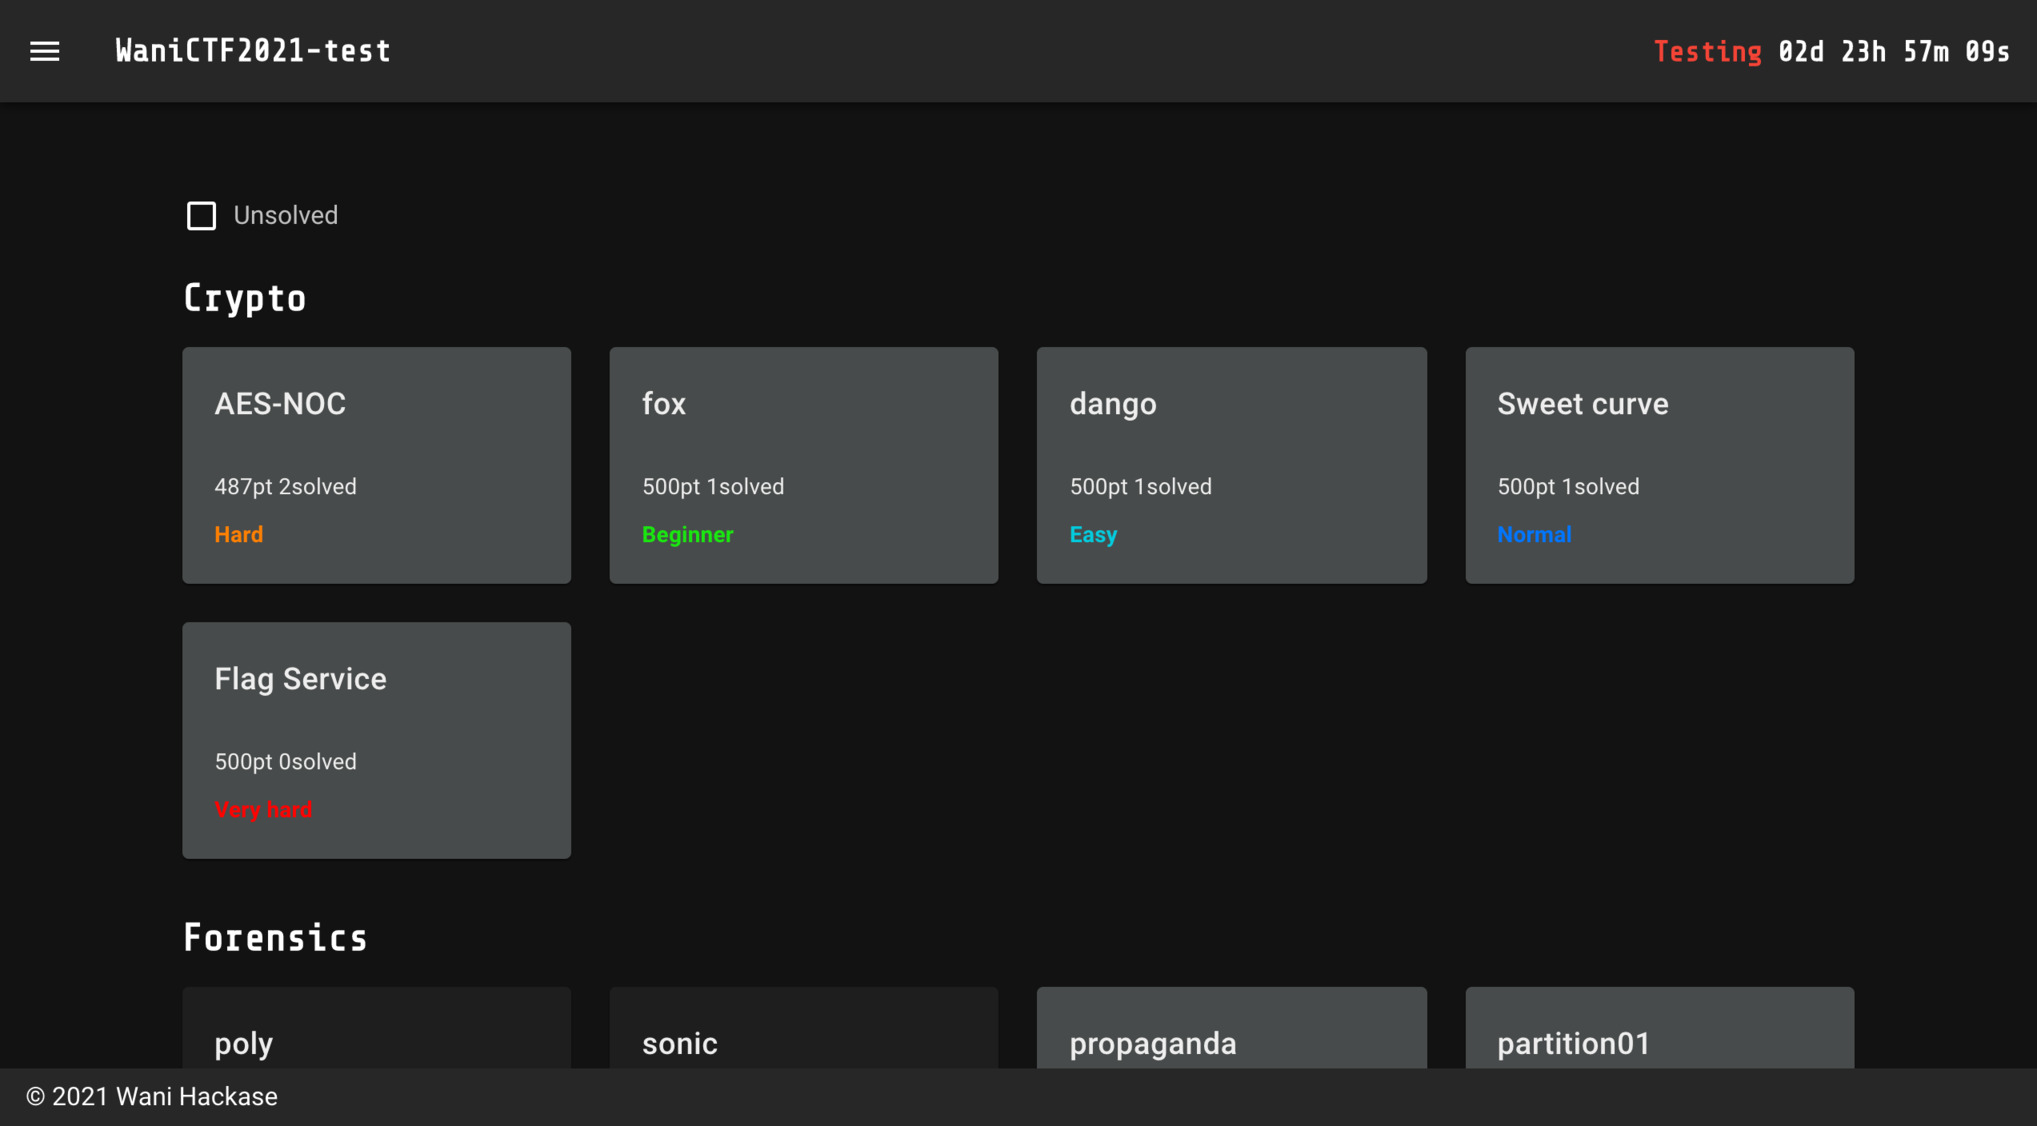Click the Hard difficulty label on AES-NOC

[238, 534]
